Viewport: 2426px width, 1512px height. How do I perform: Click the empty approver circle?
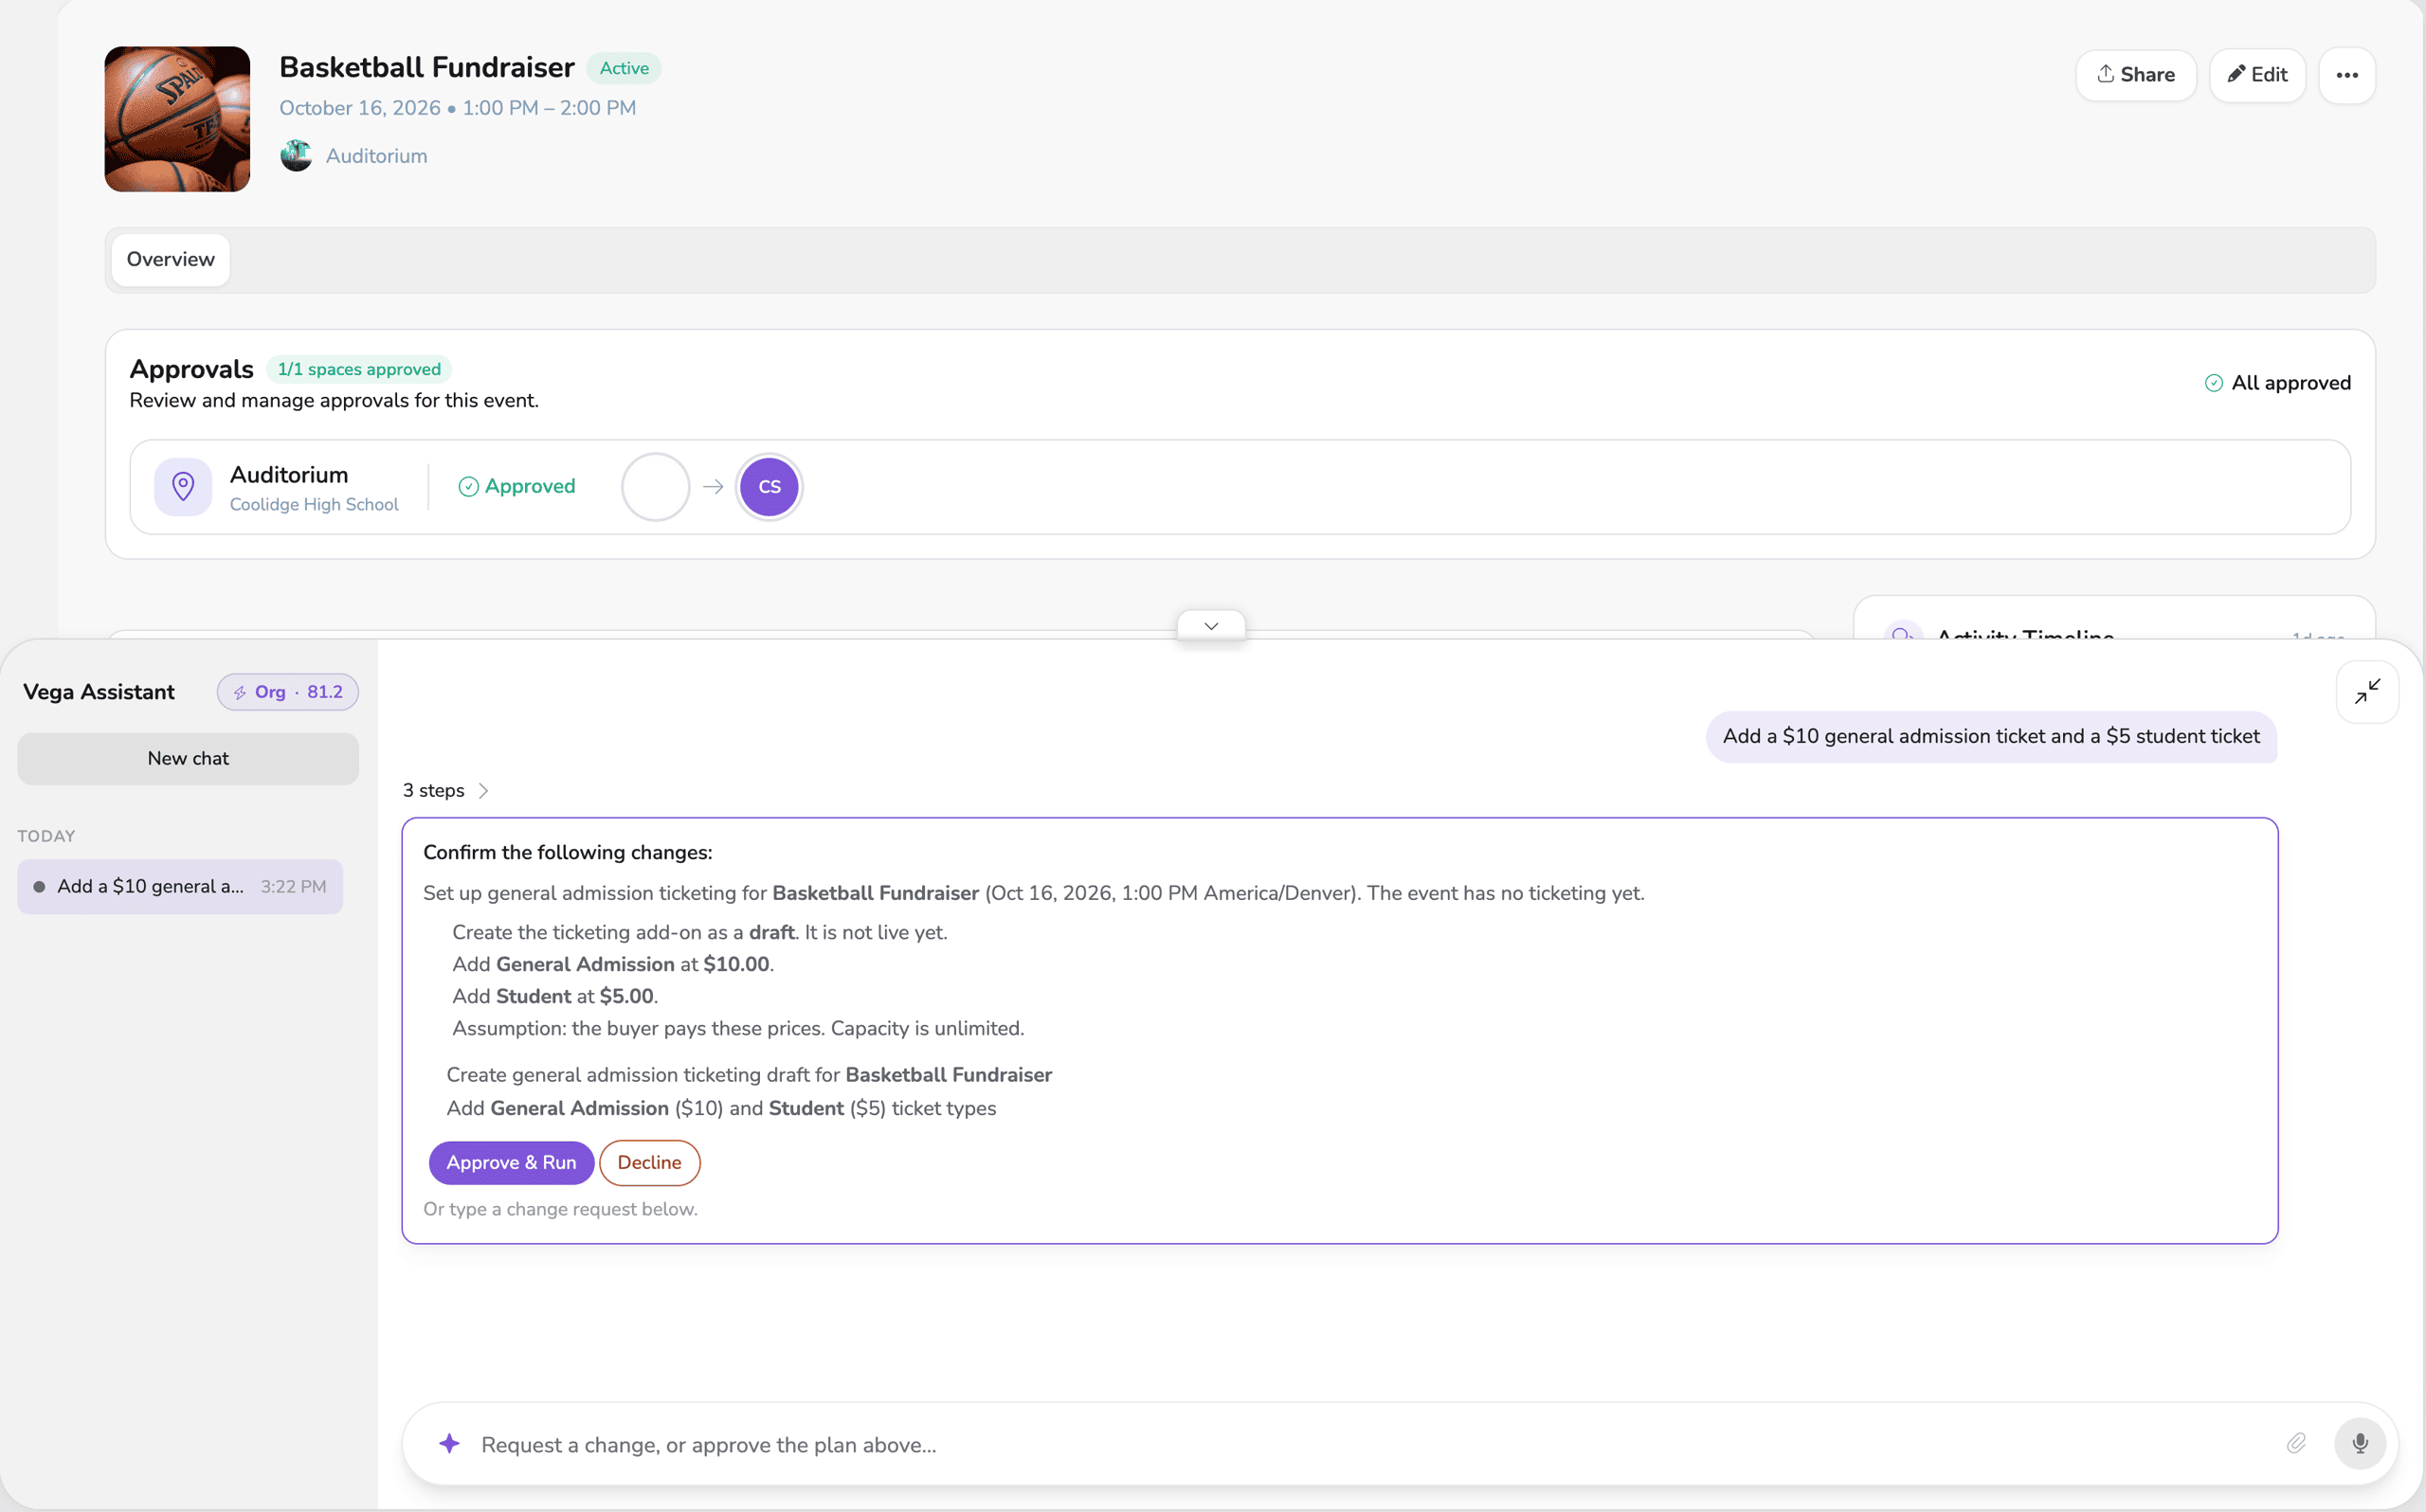[656, 487]
